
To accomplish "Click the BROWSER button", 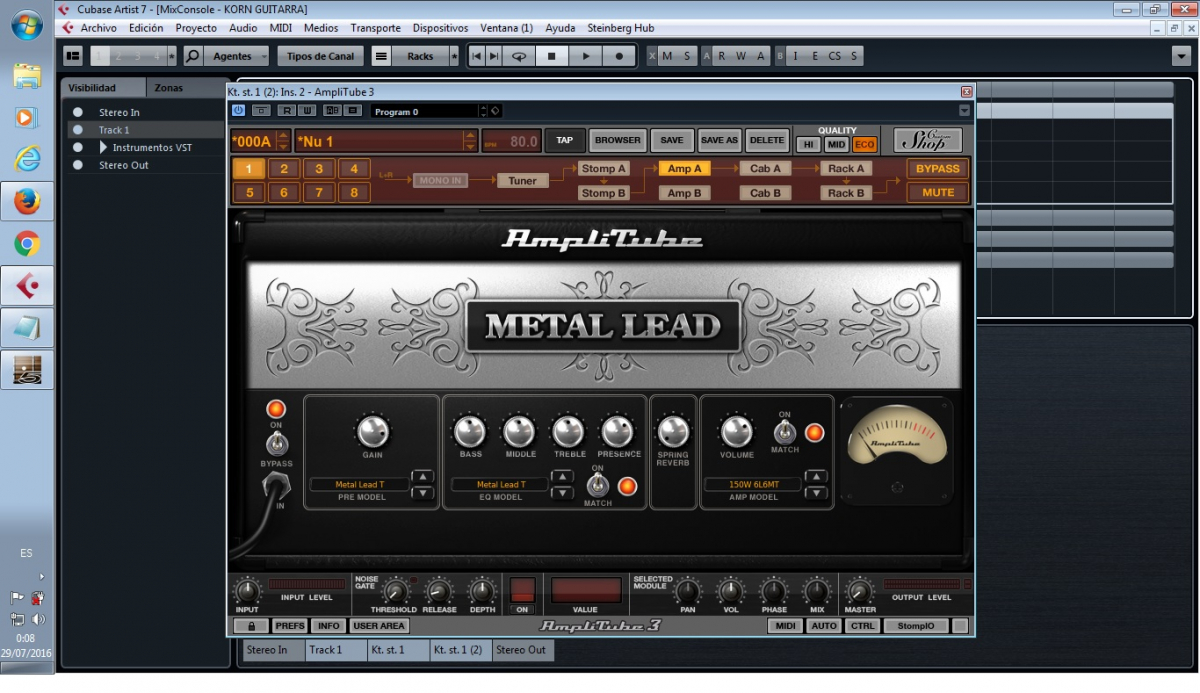I will [x=617, y=141].
